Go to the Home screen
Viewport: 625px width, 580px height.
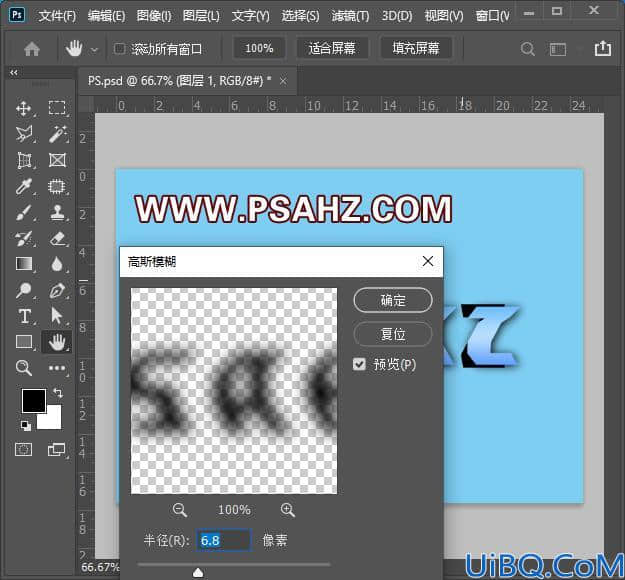pyautogui.click(x=32, y=49)
